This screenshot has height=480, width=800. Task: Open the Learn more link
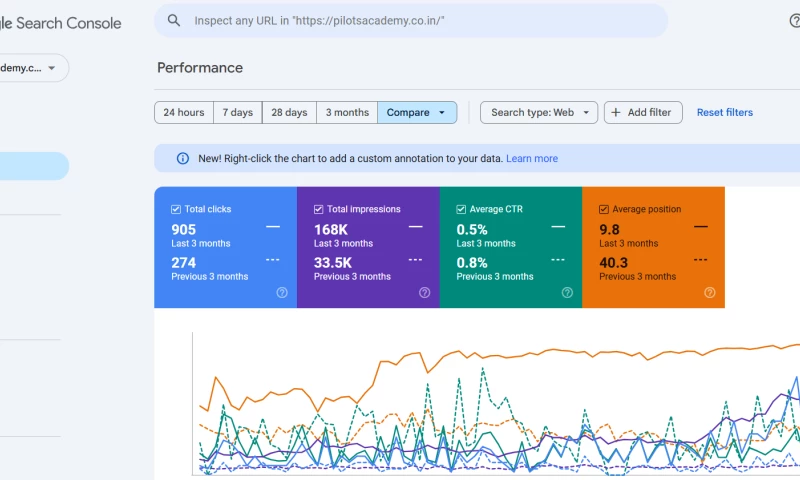532,158
